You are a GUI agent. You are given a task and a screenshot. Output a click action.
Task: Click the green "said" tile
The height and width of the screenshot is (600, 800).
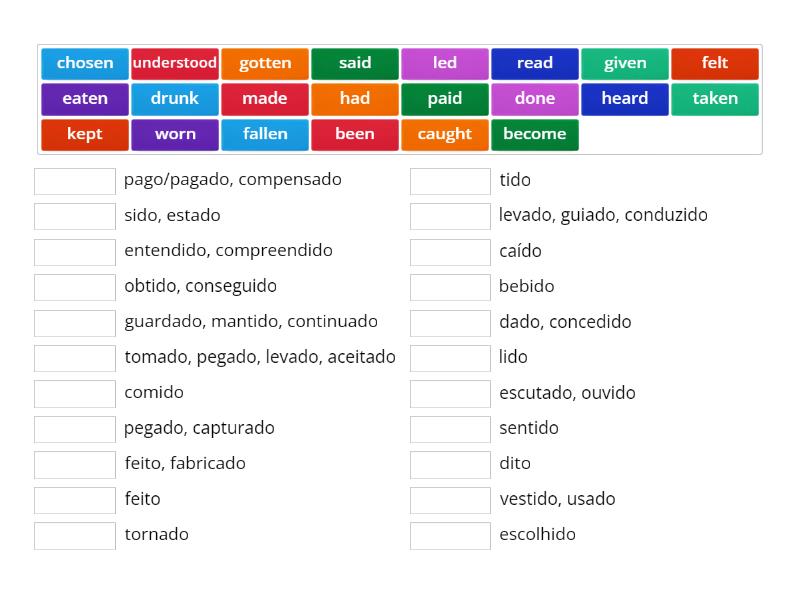pyautogui.click(x=354, y=63)
